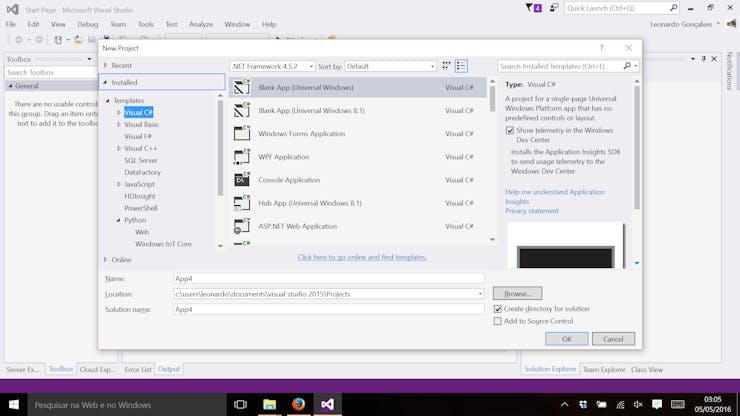Pick the ASP.NET Web Application template icon

pyautogui.click(x=242, y=226)
